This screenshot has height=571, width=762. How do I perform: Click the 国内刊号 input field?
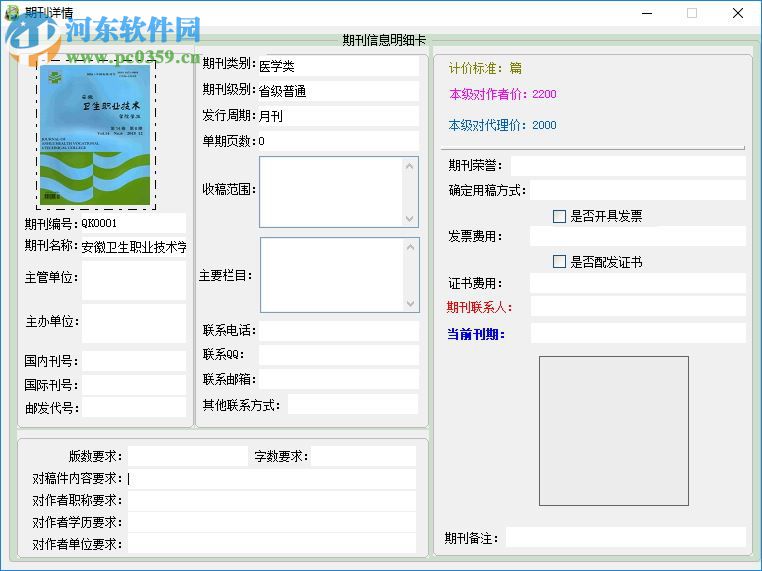tap(134, 361)
